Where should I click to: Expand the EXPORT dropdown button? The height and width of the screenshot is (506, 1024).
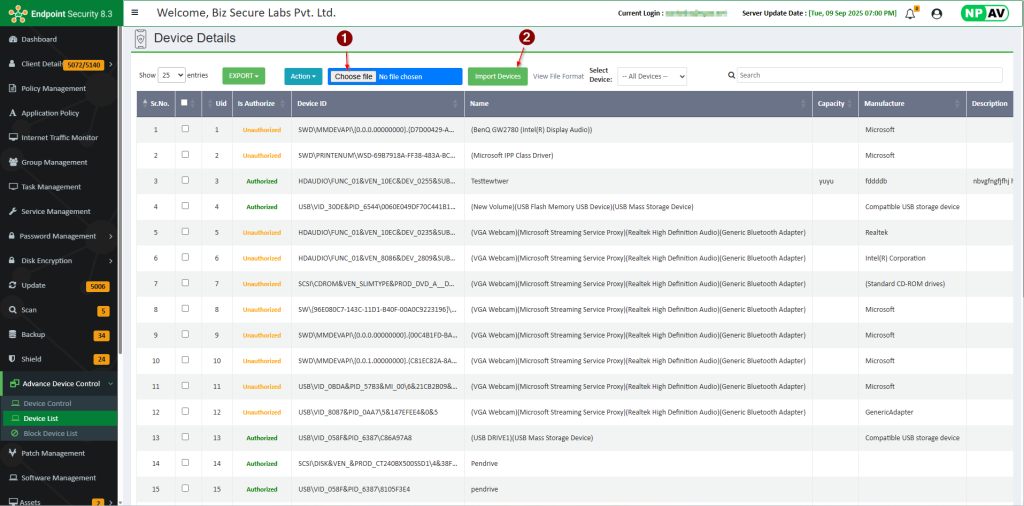[x=243, y=76]
